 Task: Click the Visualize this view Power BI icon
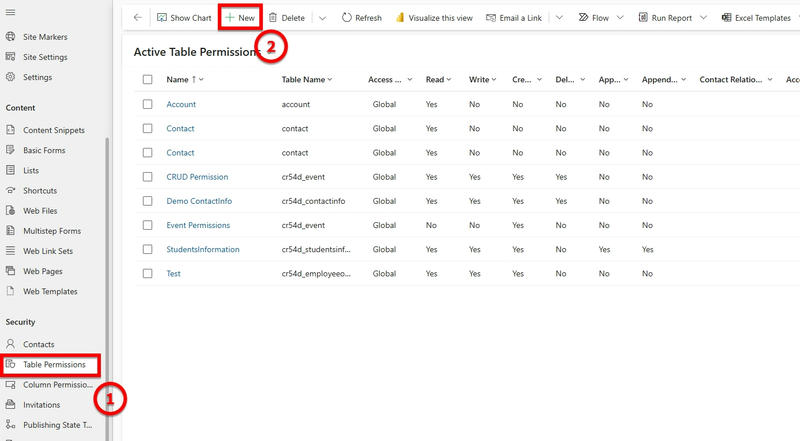pyautogui.click(x=400, y=18)
